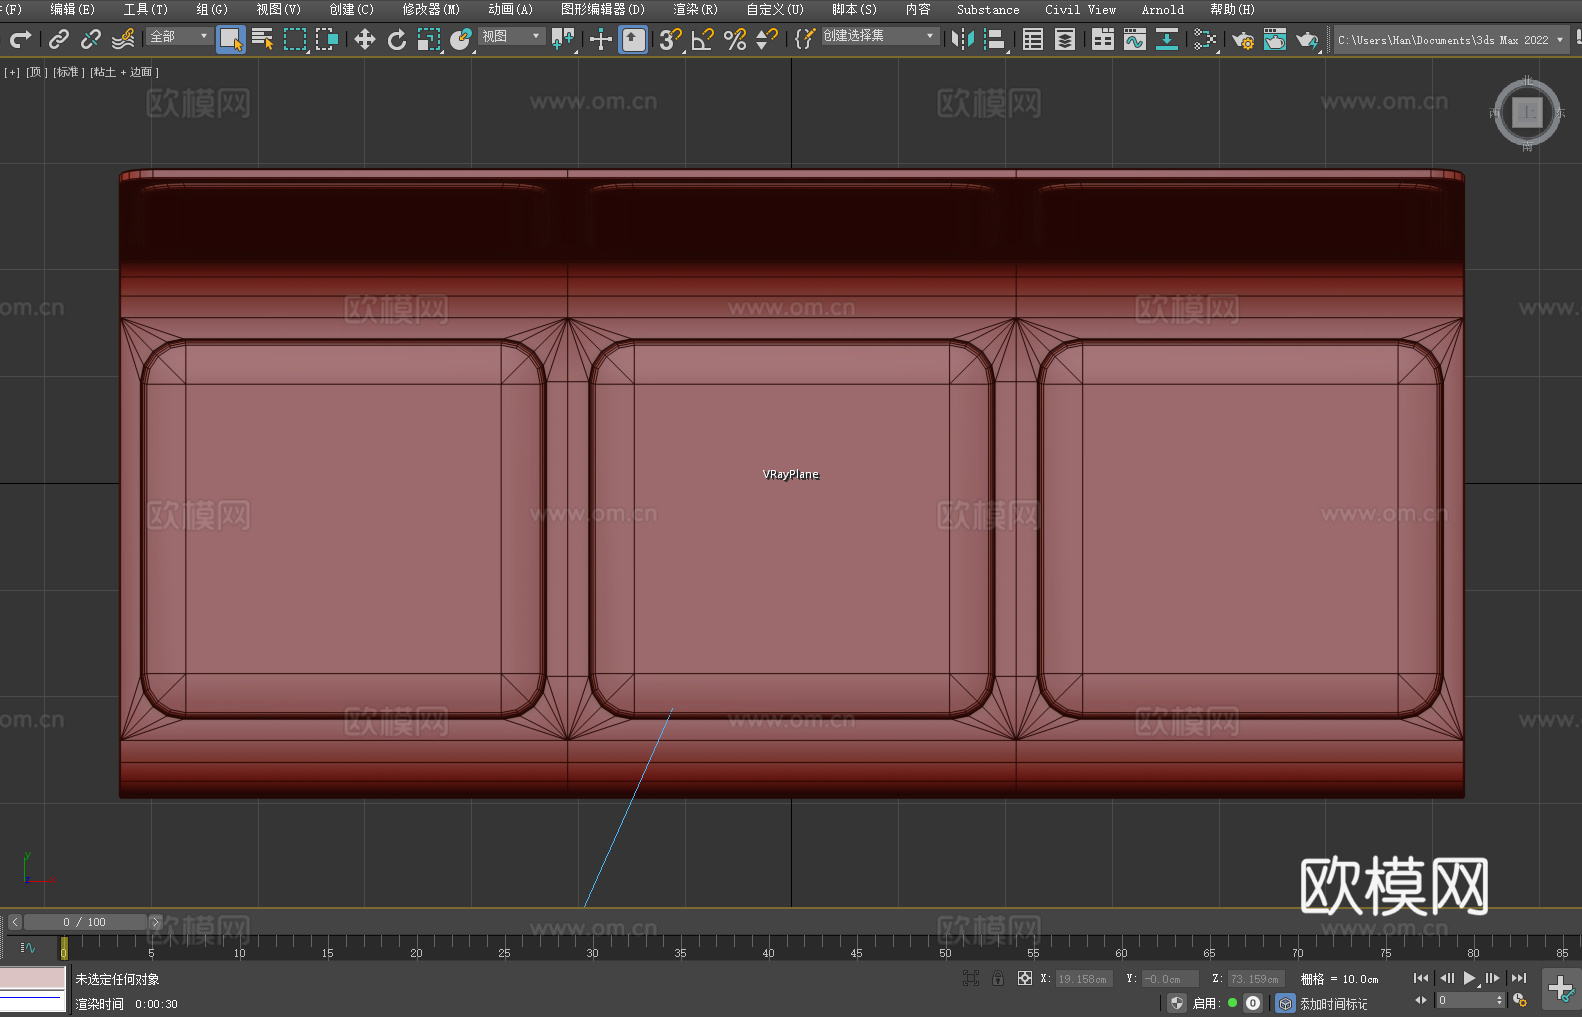Open the 创建(C) menu
Screen dimensions: 1582x1017
(x=351, y=9)
